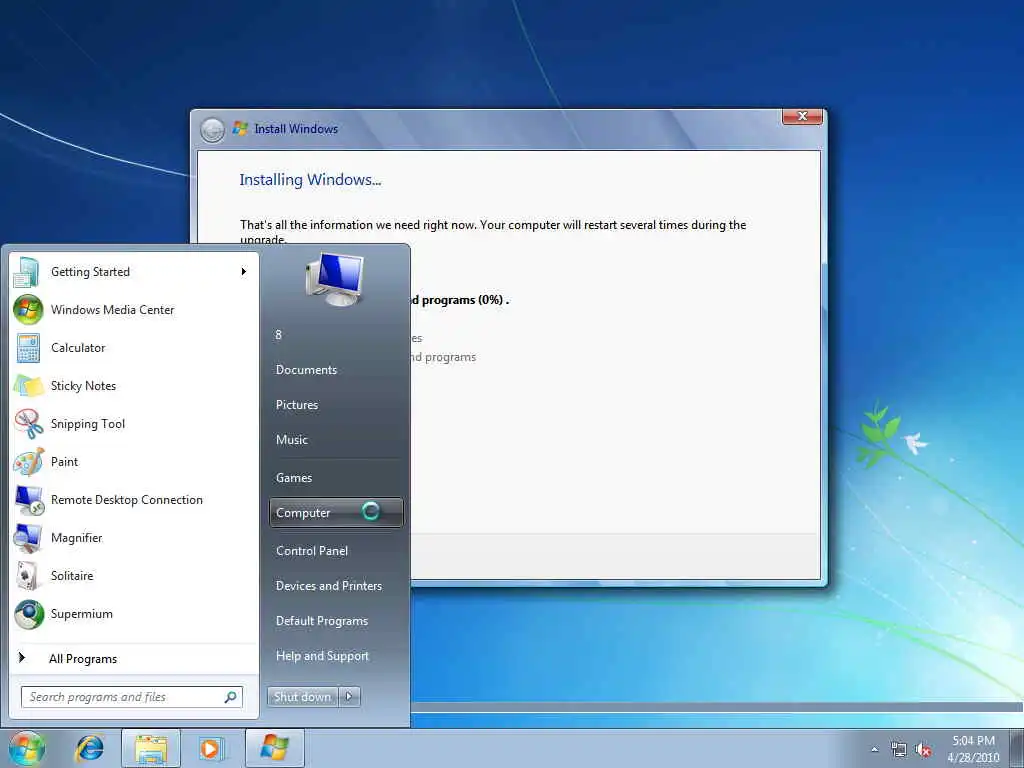Click the search magnifier icon
Viewport: 1024px width, 768px height.
231,697
